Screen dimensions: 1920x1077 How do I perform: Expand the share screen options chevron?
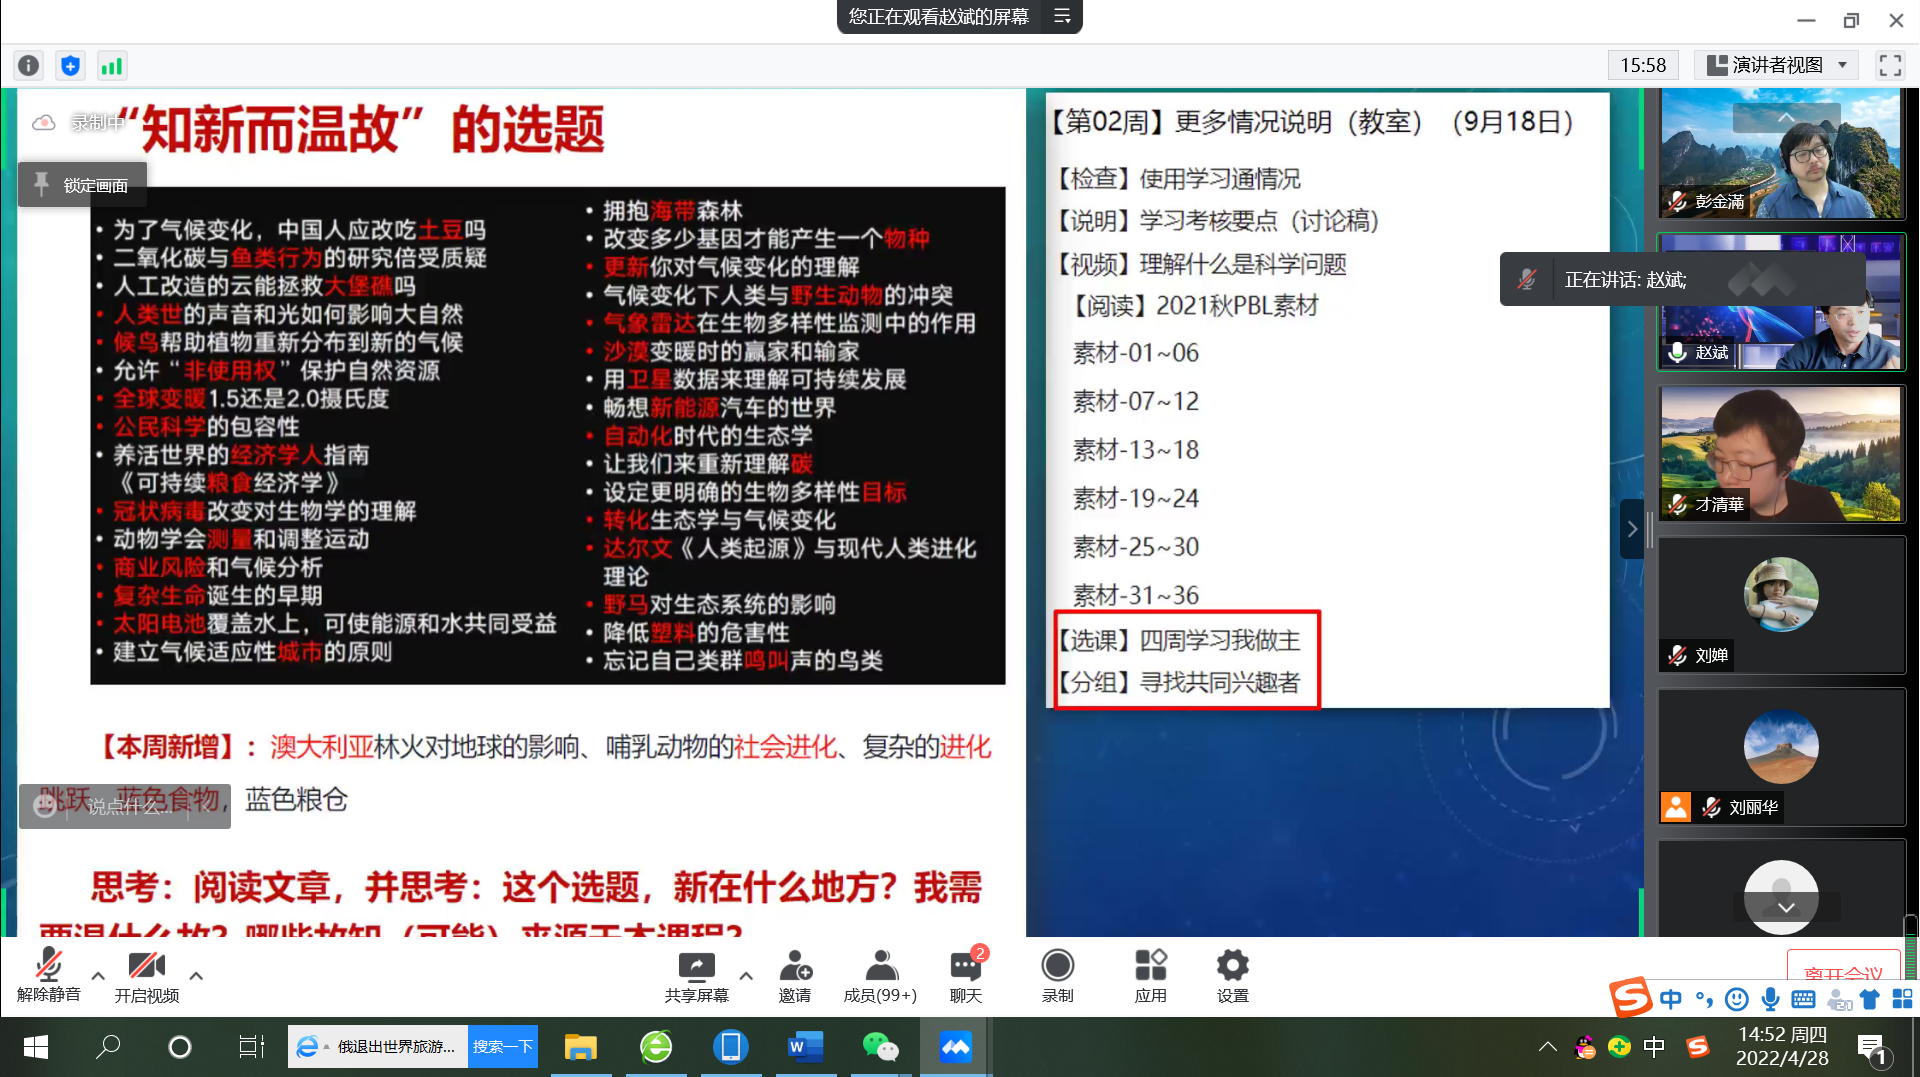tap(745, 975)
